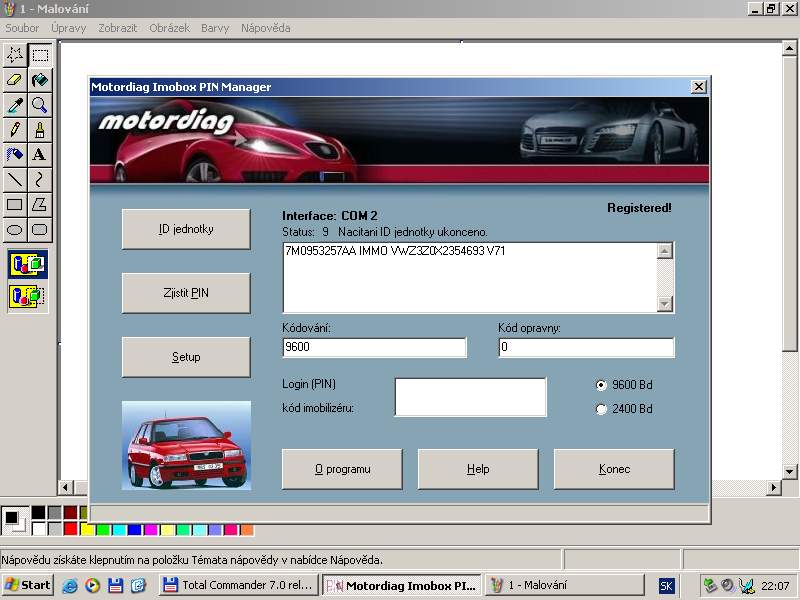Choose the Rounded rectangle tool
Image resolution: width=800 pixels, height=600 pixels.
point(40,230)
